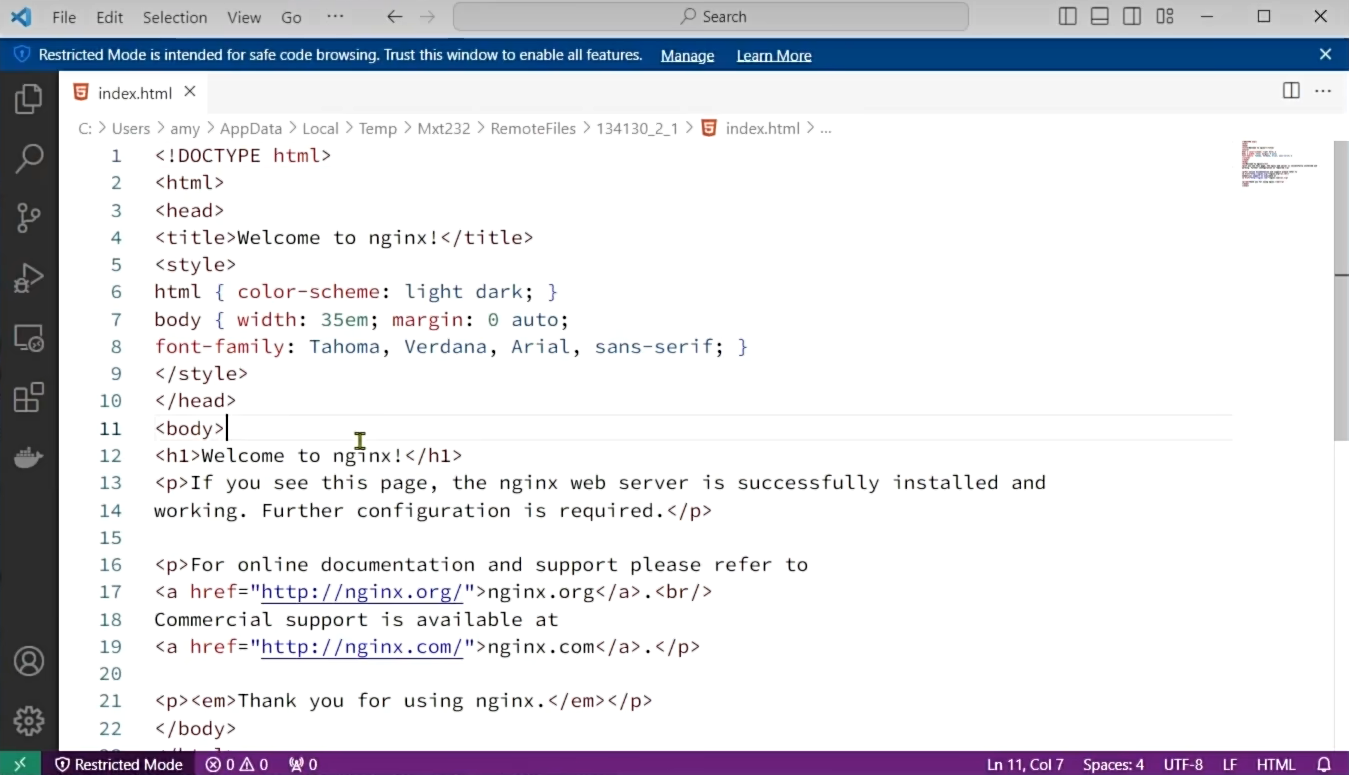The width and height of the screenshot is (1349, 775).
Task: Click the http://nginx.org/ link in line 17
Action: [361, 592]
